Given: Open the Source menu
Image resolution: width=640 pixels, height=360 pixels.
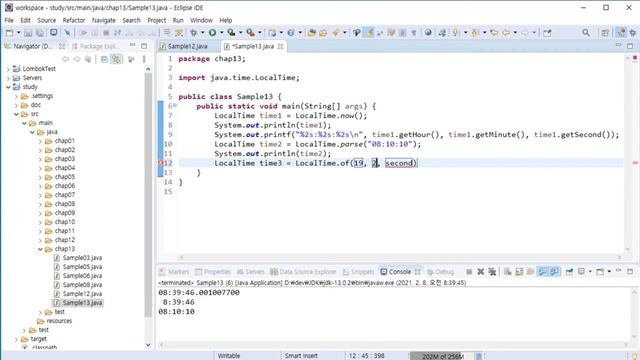Looking at the screenshot, I should pos(47,20).
